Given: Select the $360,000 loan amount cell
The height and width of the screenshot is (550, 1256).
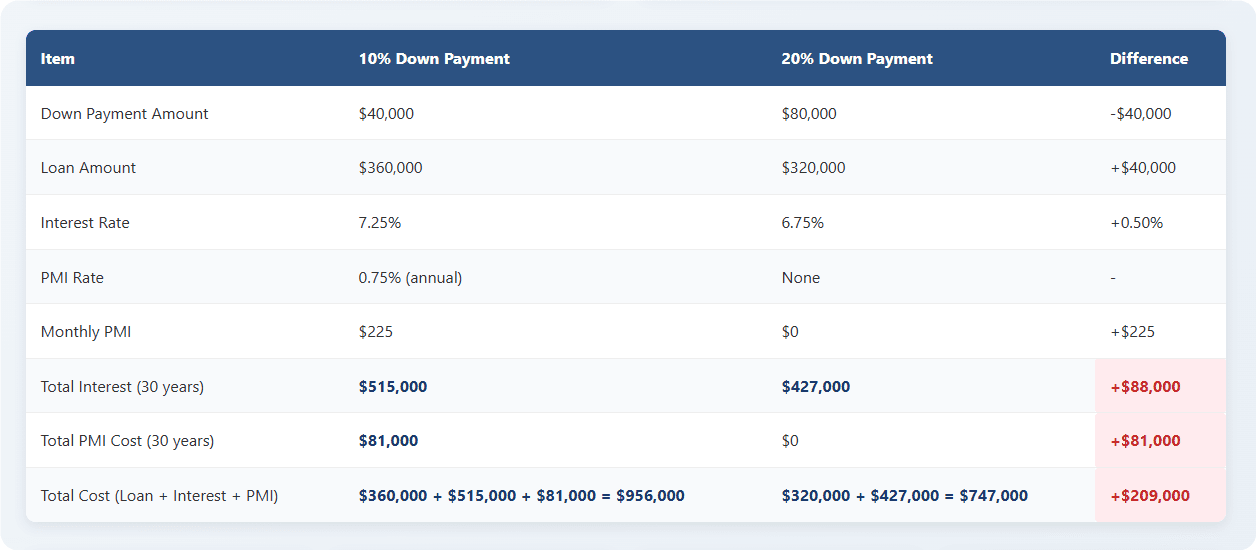Looking at the screenshot, I should tap(390, 168).
